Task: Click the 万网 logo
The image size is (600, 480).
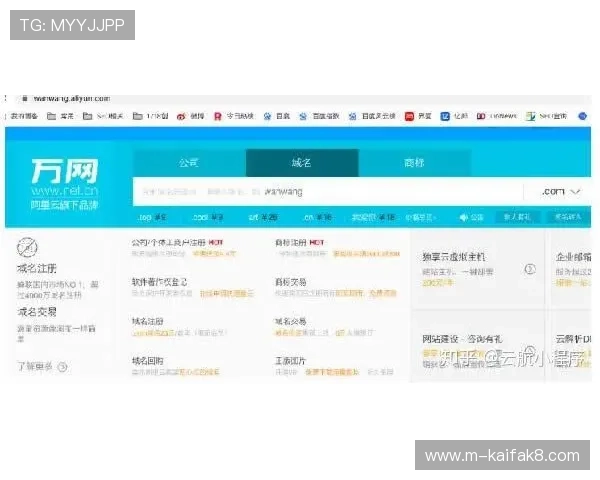Action: pos(65,171)
